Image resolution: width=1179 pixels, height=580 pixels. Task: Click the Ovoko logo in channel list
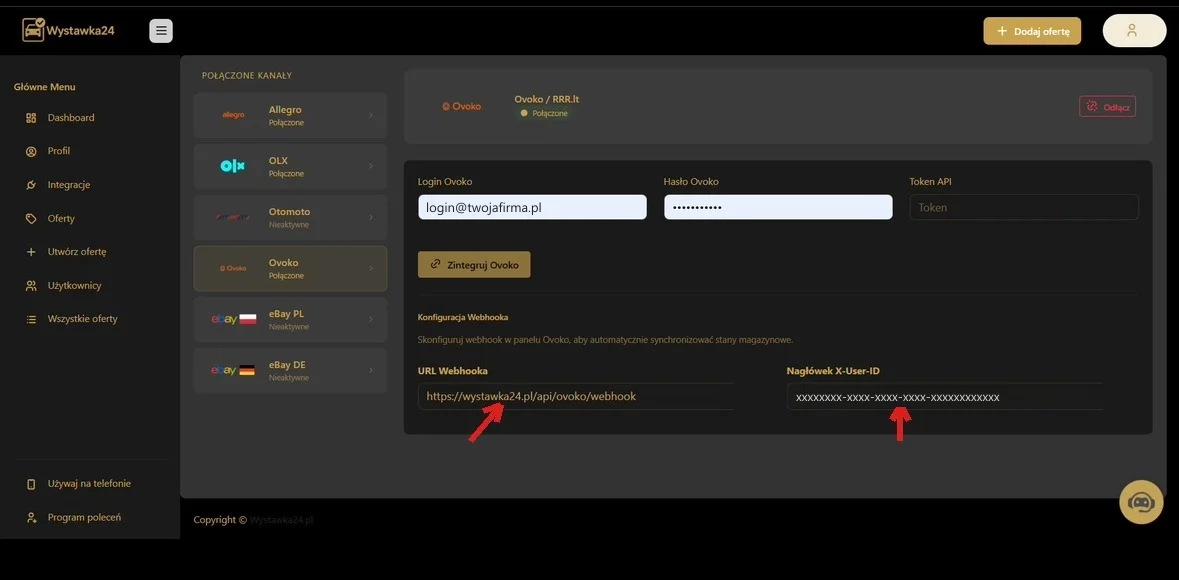coord(233,269)
